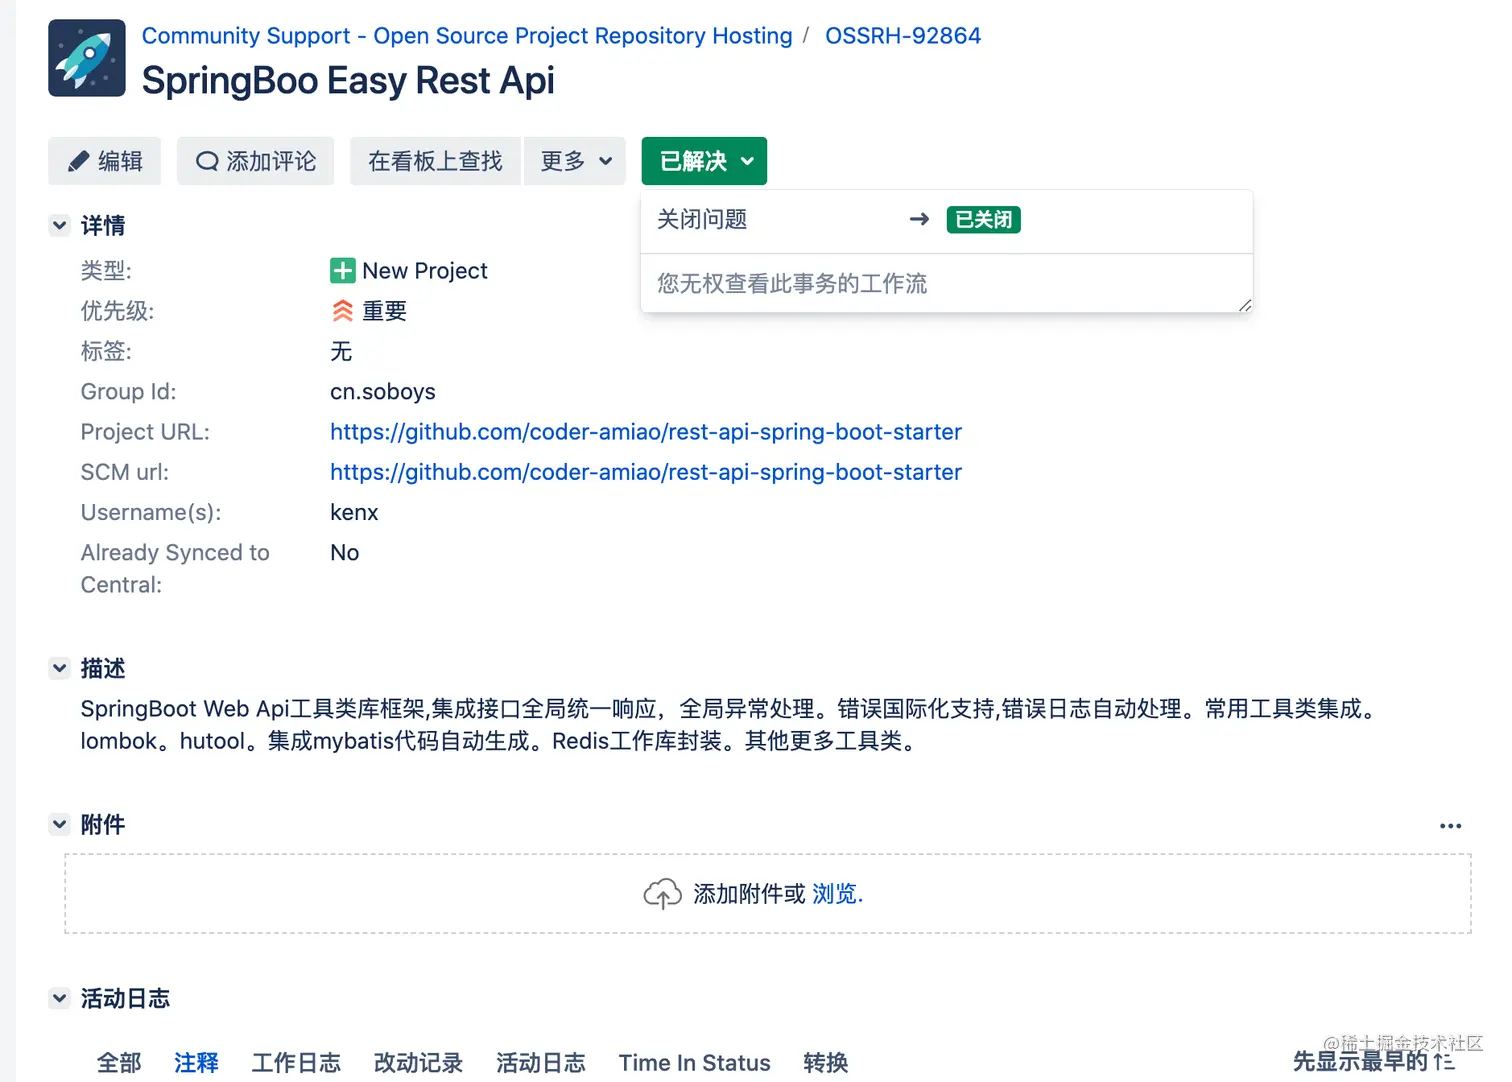This screenshot has width=1512, height=1082.
Task: Open the 已解决 status dropdown
Action: pos(704,161)
